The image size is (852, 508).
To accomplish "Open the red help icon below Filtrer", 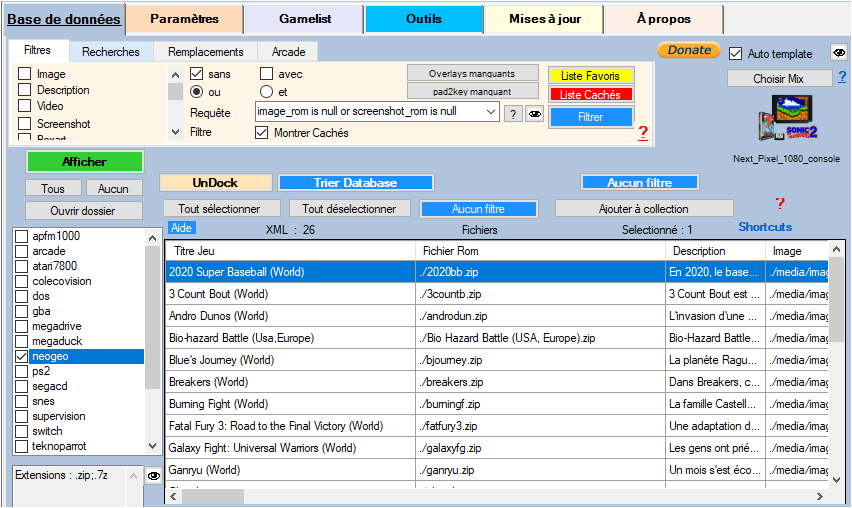I will point(643,133).
